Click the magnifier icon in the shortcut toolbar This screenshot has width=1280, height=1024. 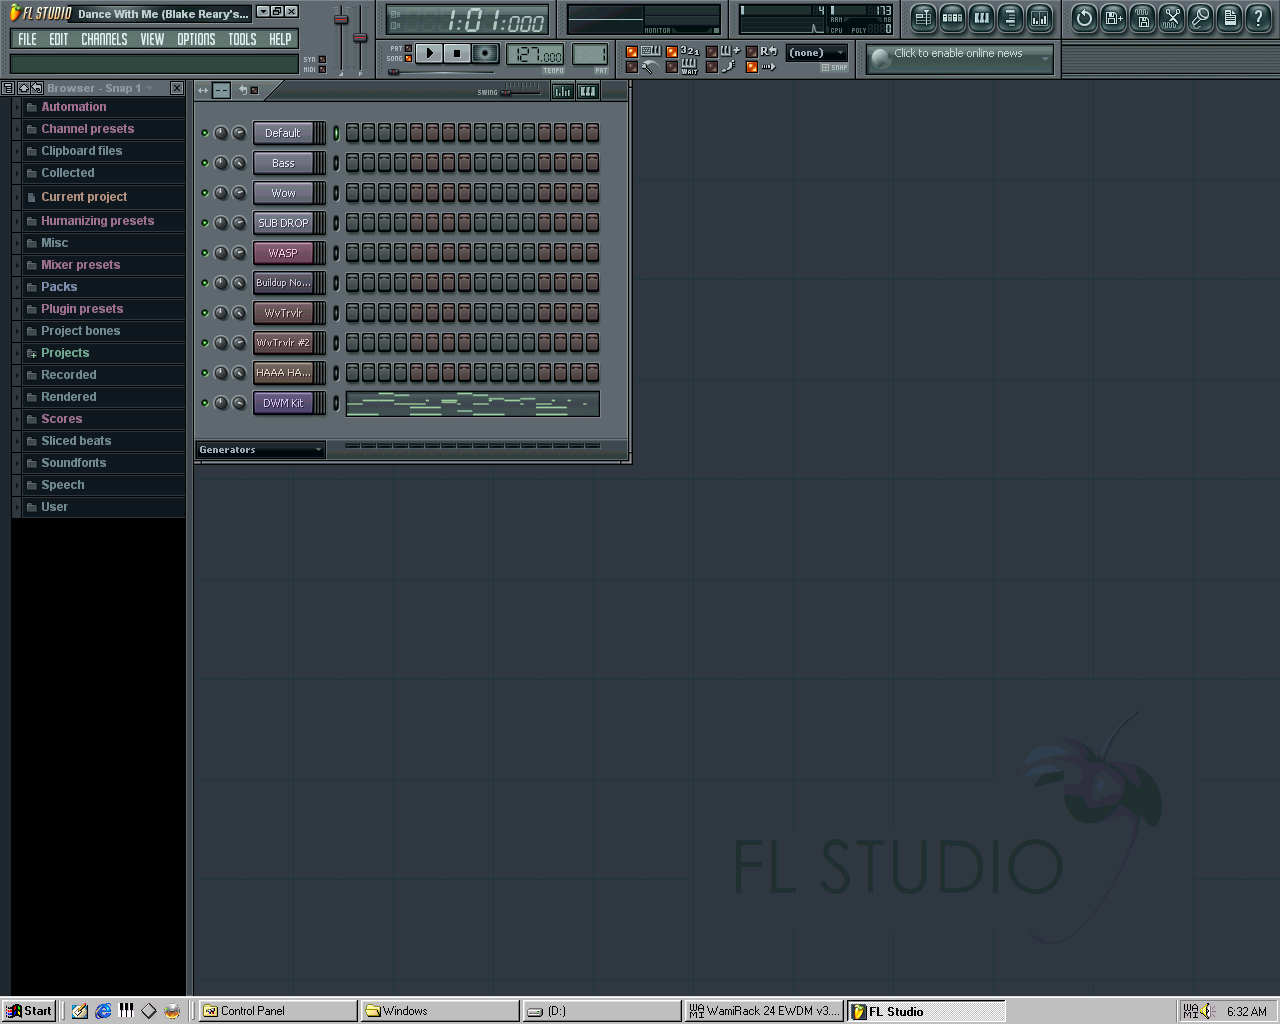point(1200,17)
